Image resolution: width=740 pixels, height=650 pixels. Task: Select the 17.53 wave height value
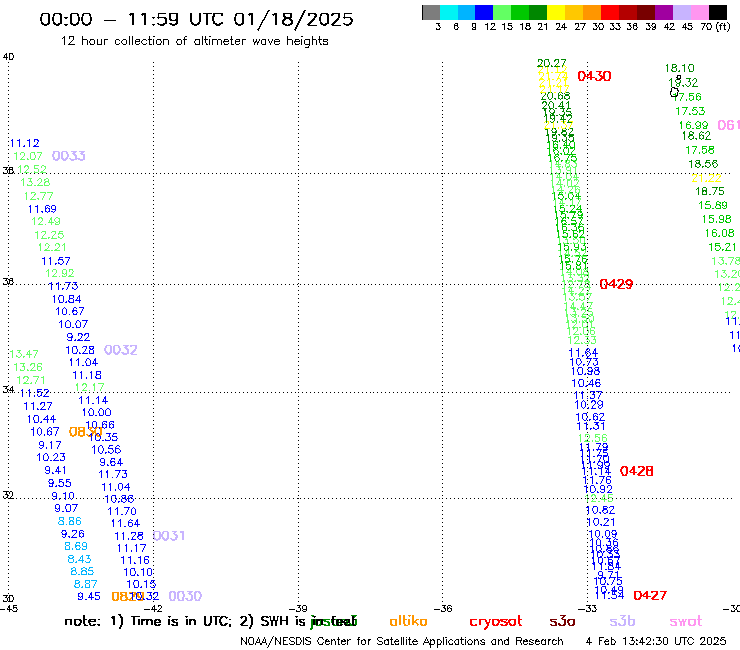[690, 111]
